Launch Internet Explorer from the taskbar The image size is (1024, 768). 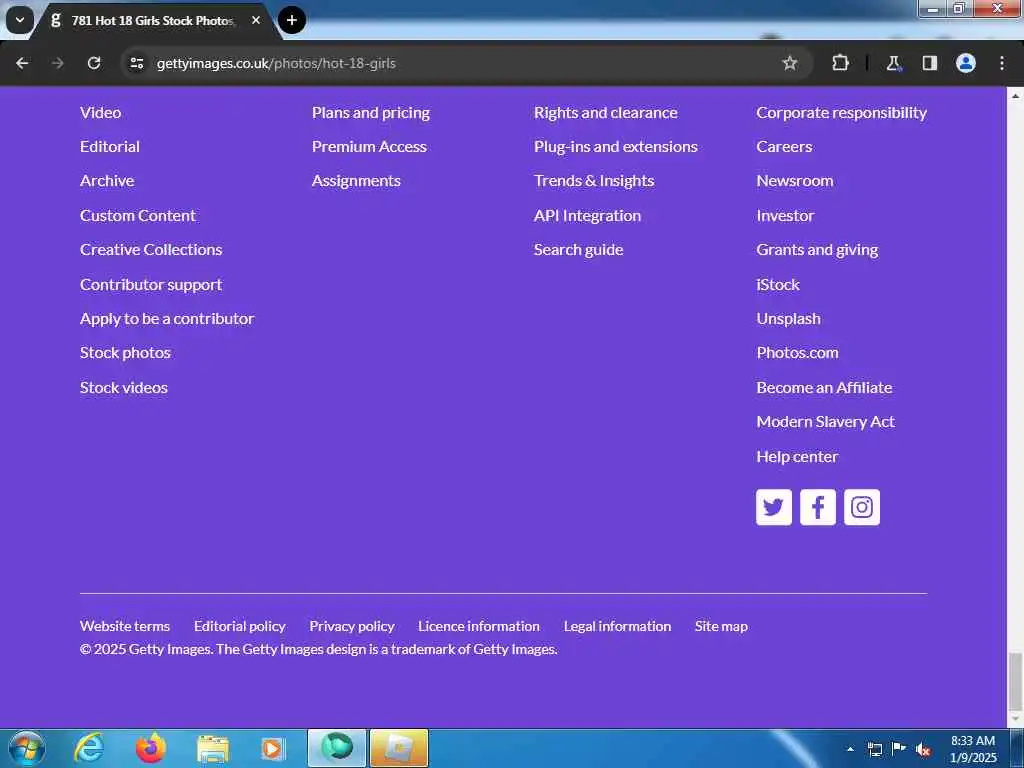tap(89, 748)
